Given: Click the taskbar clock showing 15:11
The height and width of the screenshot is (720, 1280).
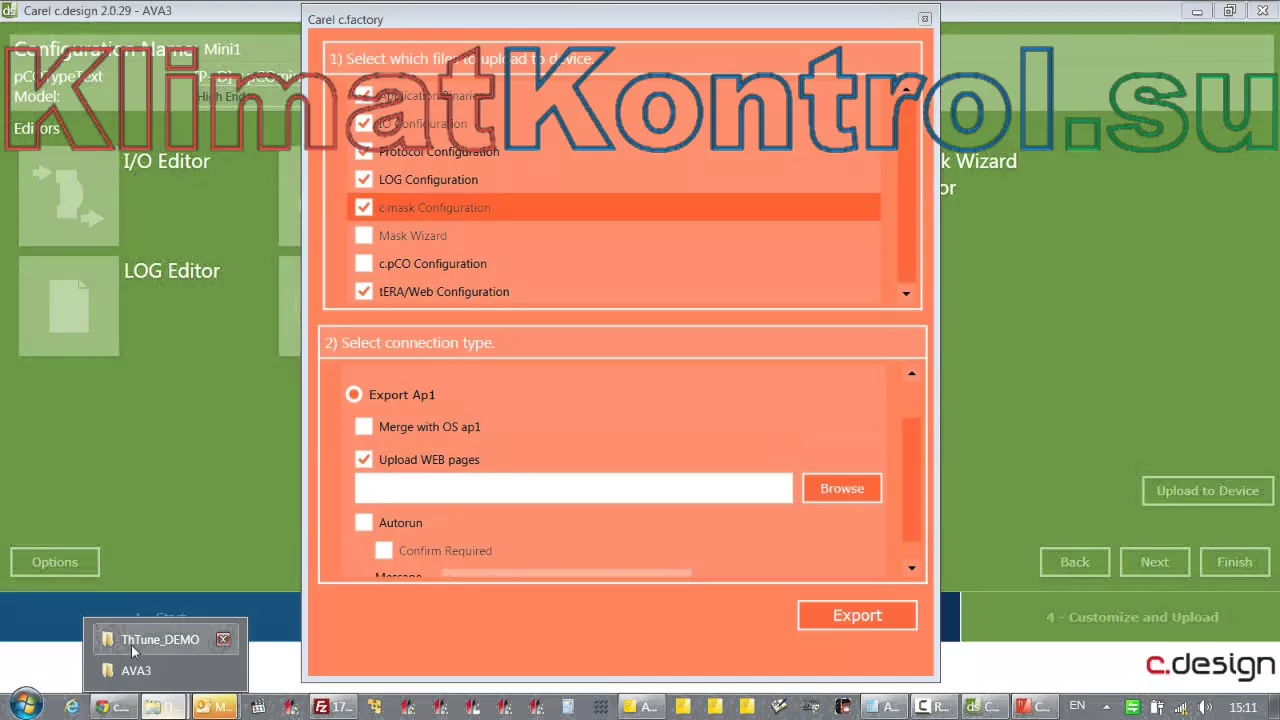Looking at the screenshot, I should point(1243,707).
